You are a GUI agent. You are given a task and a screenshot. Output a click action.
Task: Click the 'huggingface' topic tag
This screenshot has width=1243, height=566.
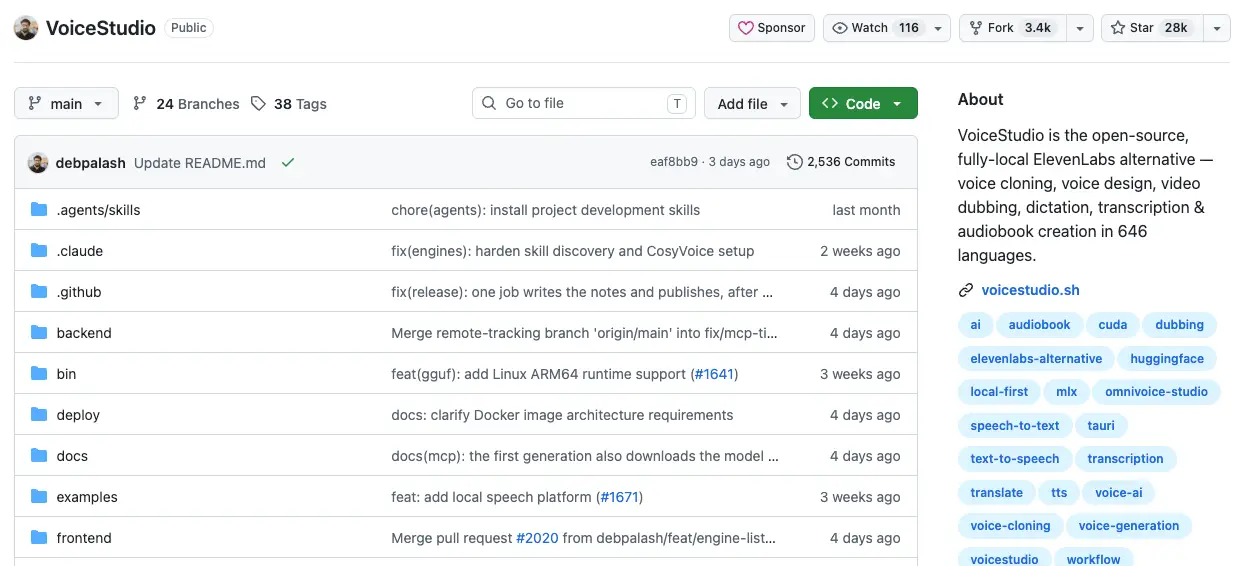pyautogui.click(x=1167, y=358)
